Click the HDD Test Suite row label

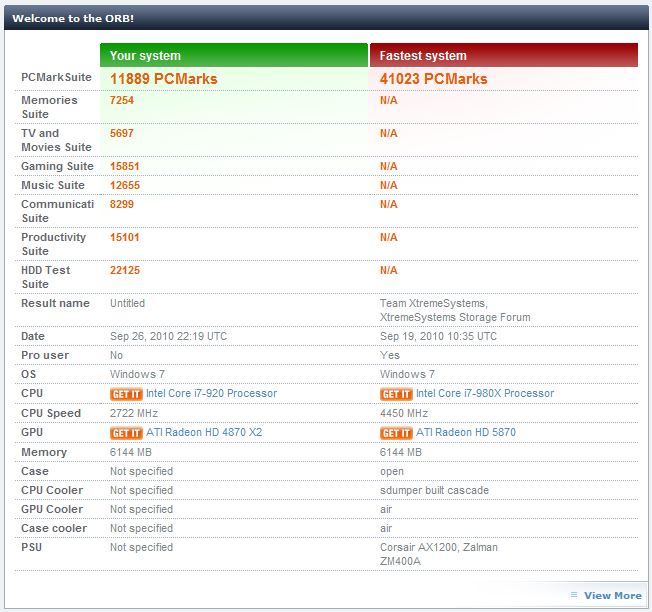pyautogui.click(x=46, y=277)
